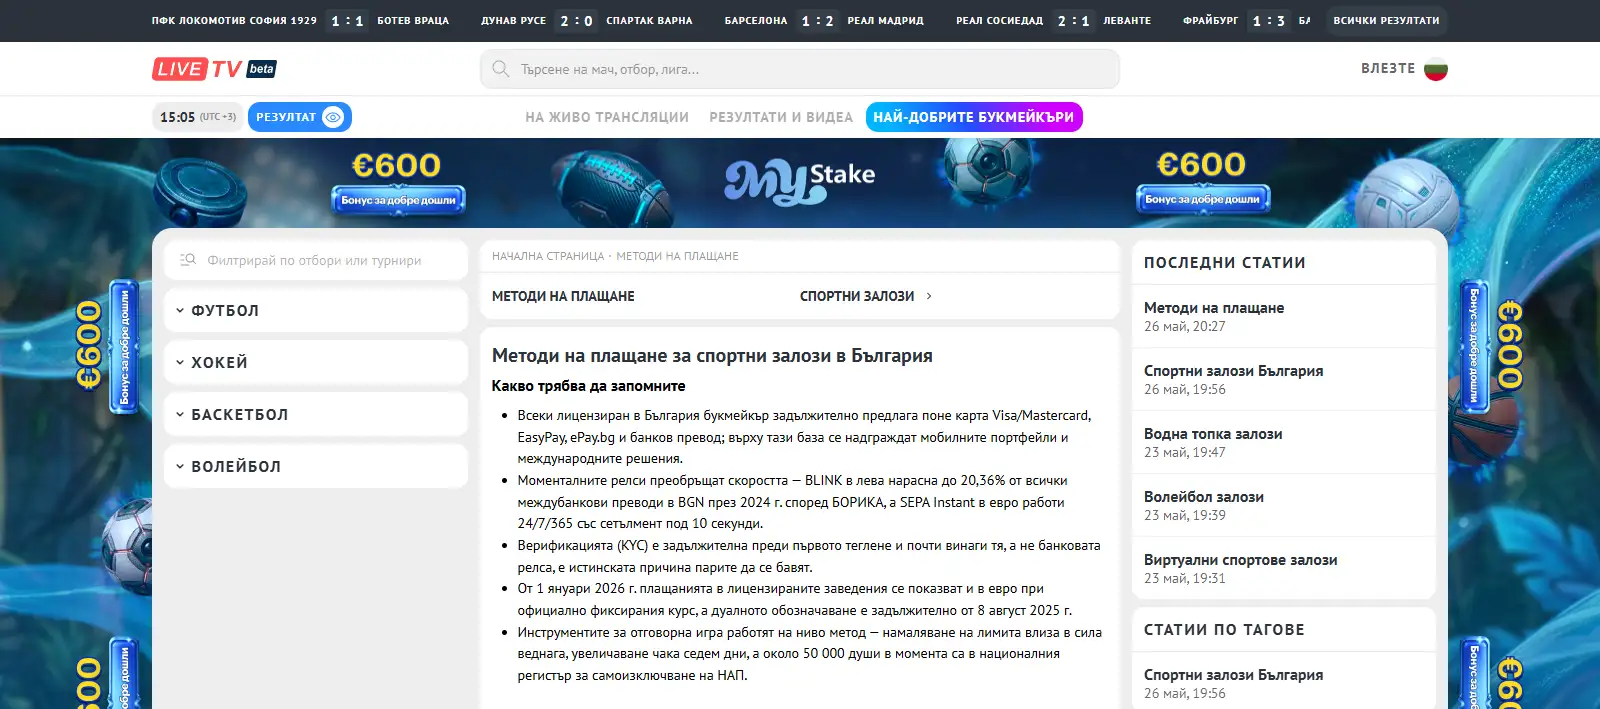1600x709 pixels.
Task: Click the search magnifier icon
Action: (501, 69)
